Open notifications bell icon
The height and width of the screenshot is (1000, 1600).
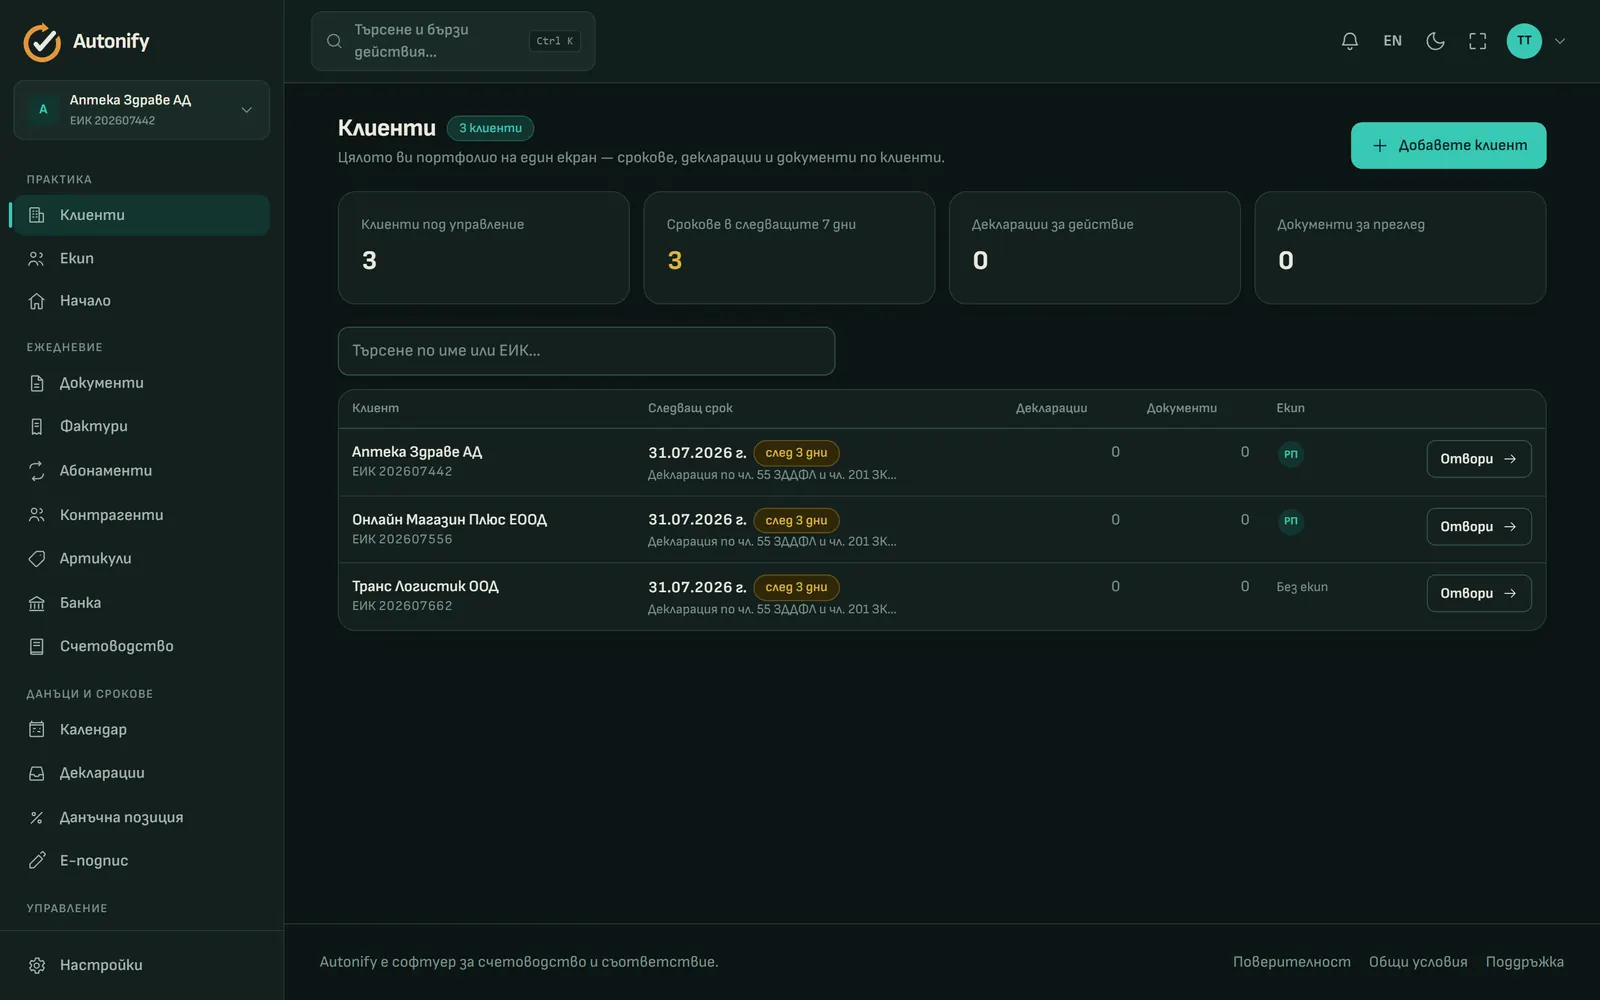coord(1349,41)
